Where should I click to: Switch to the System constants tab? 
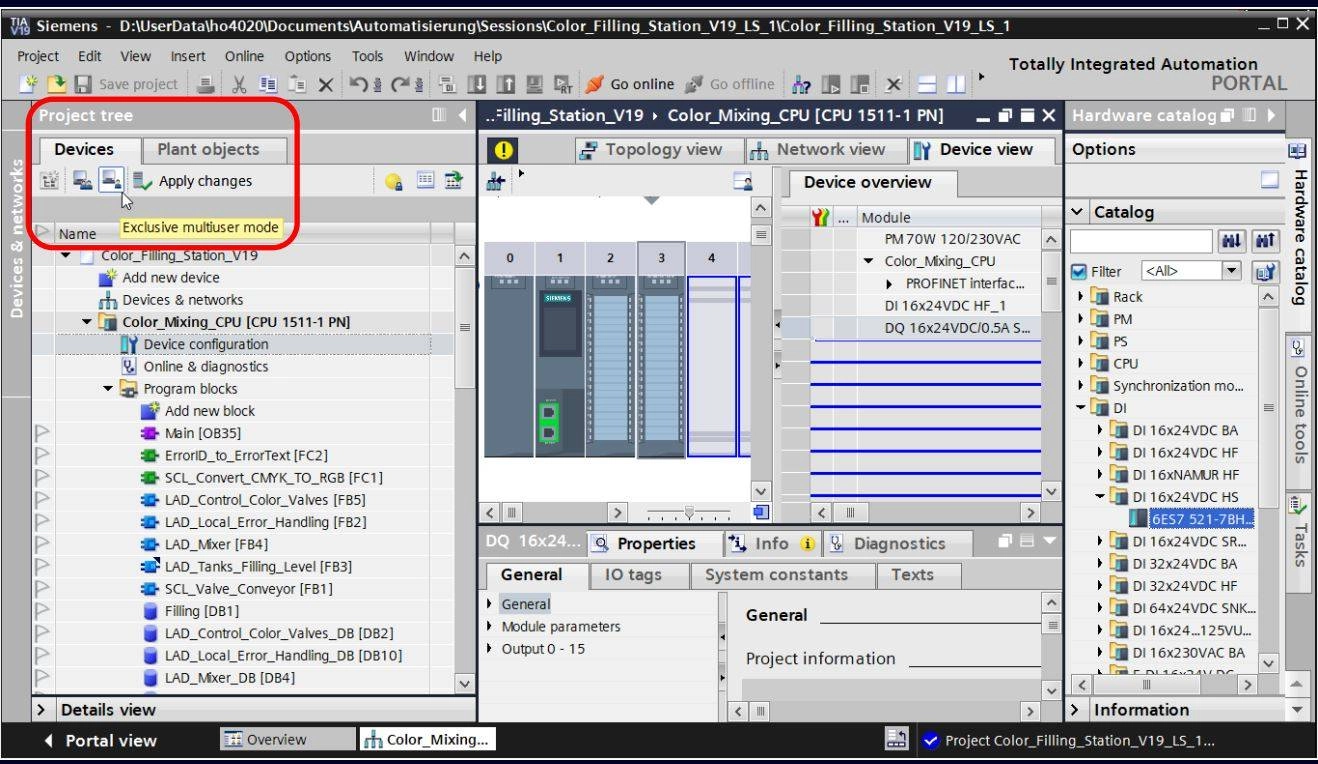(776, 575)
